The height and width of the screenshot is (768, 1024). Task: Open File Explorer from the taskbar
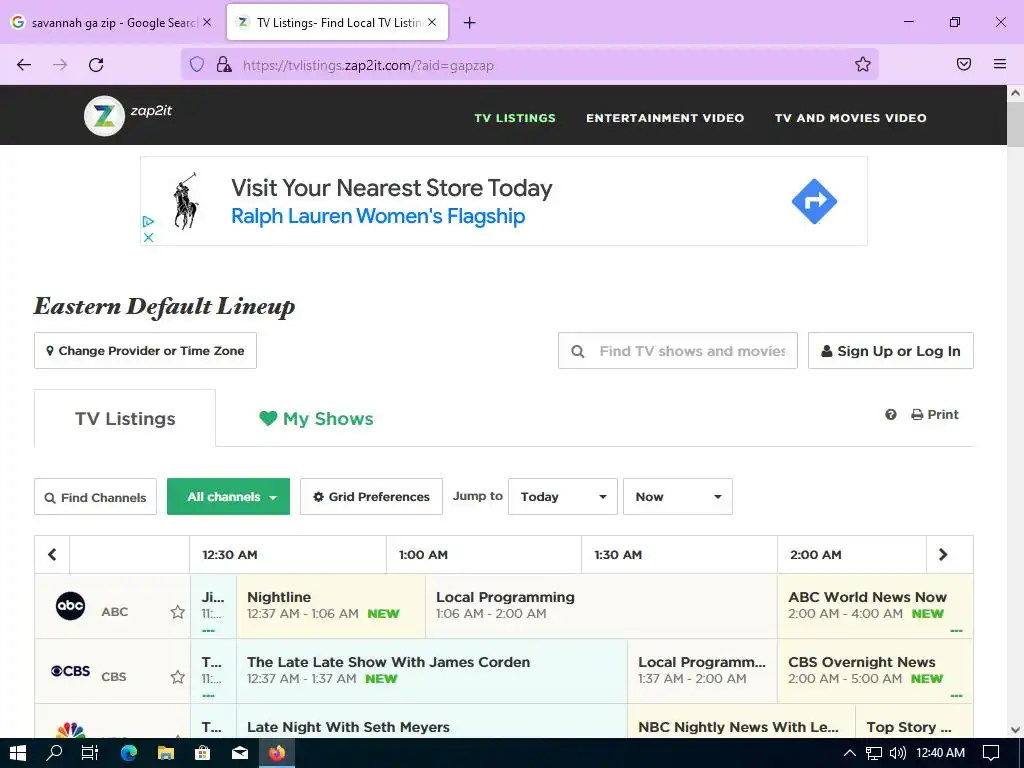pos(166,753)
